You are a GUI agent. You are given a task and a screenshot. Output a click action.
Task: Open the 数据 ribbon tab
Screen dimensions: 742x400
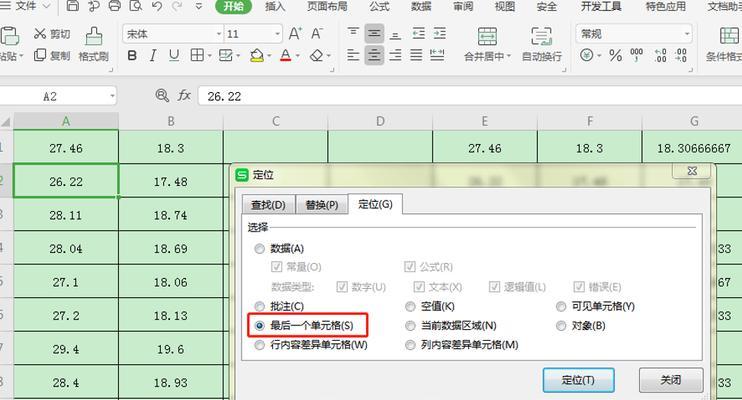pos(421,6)
